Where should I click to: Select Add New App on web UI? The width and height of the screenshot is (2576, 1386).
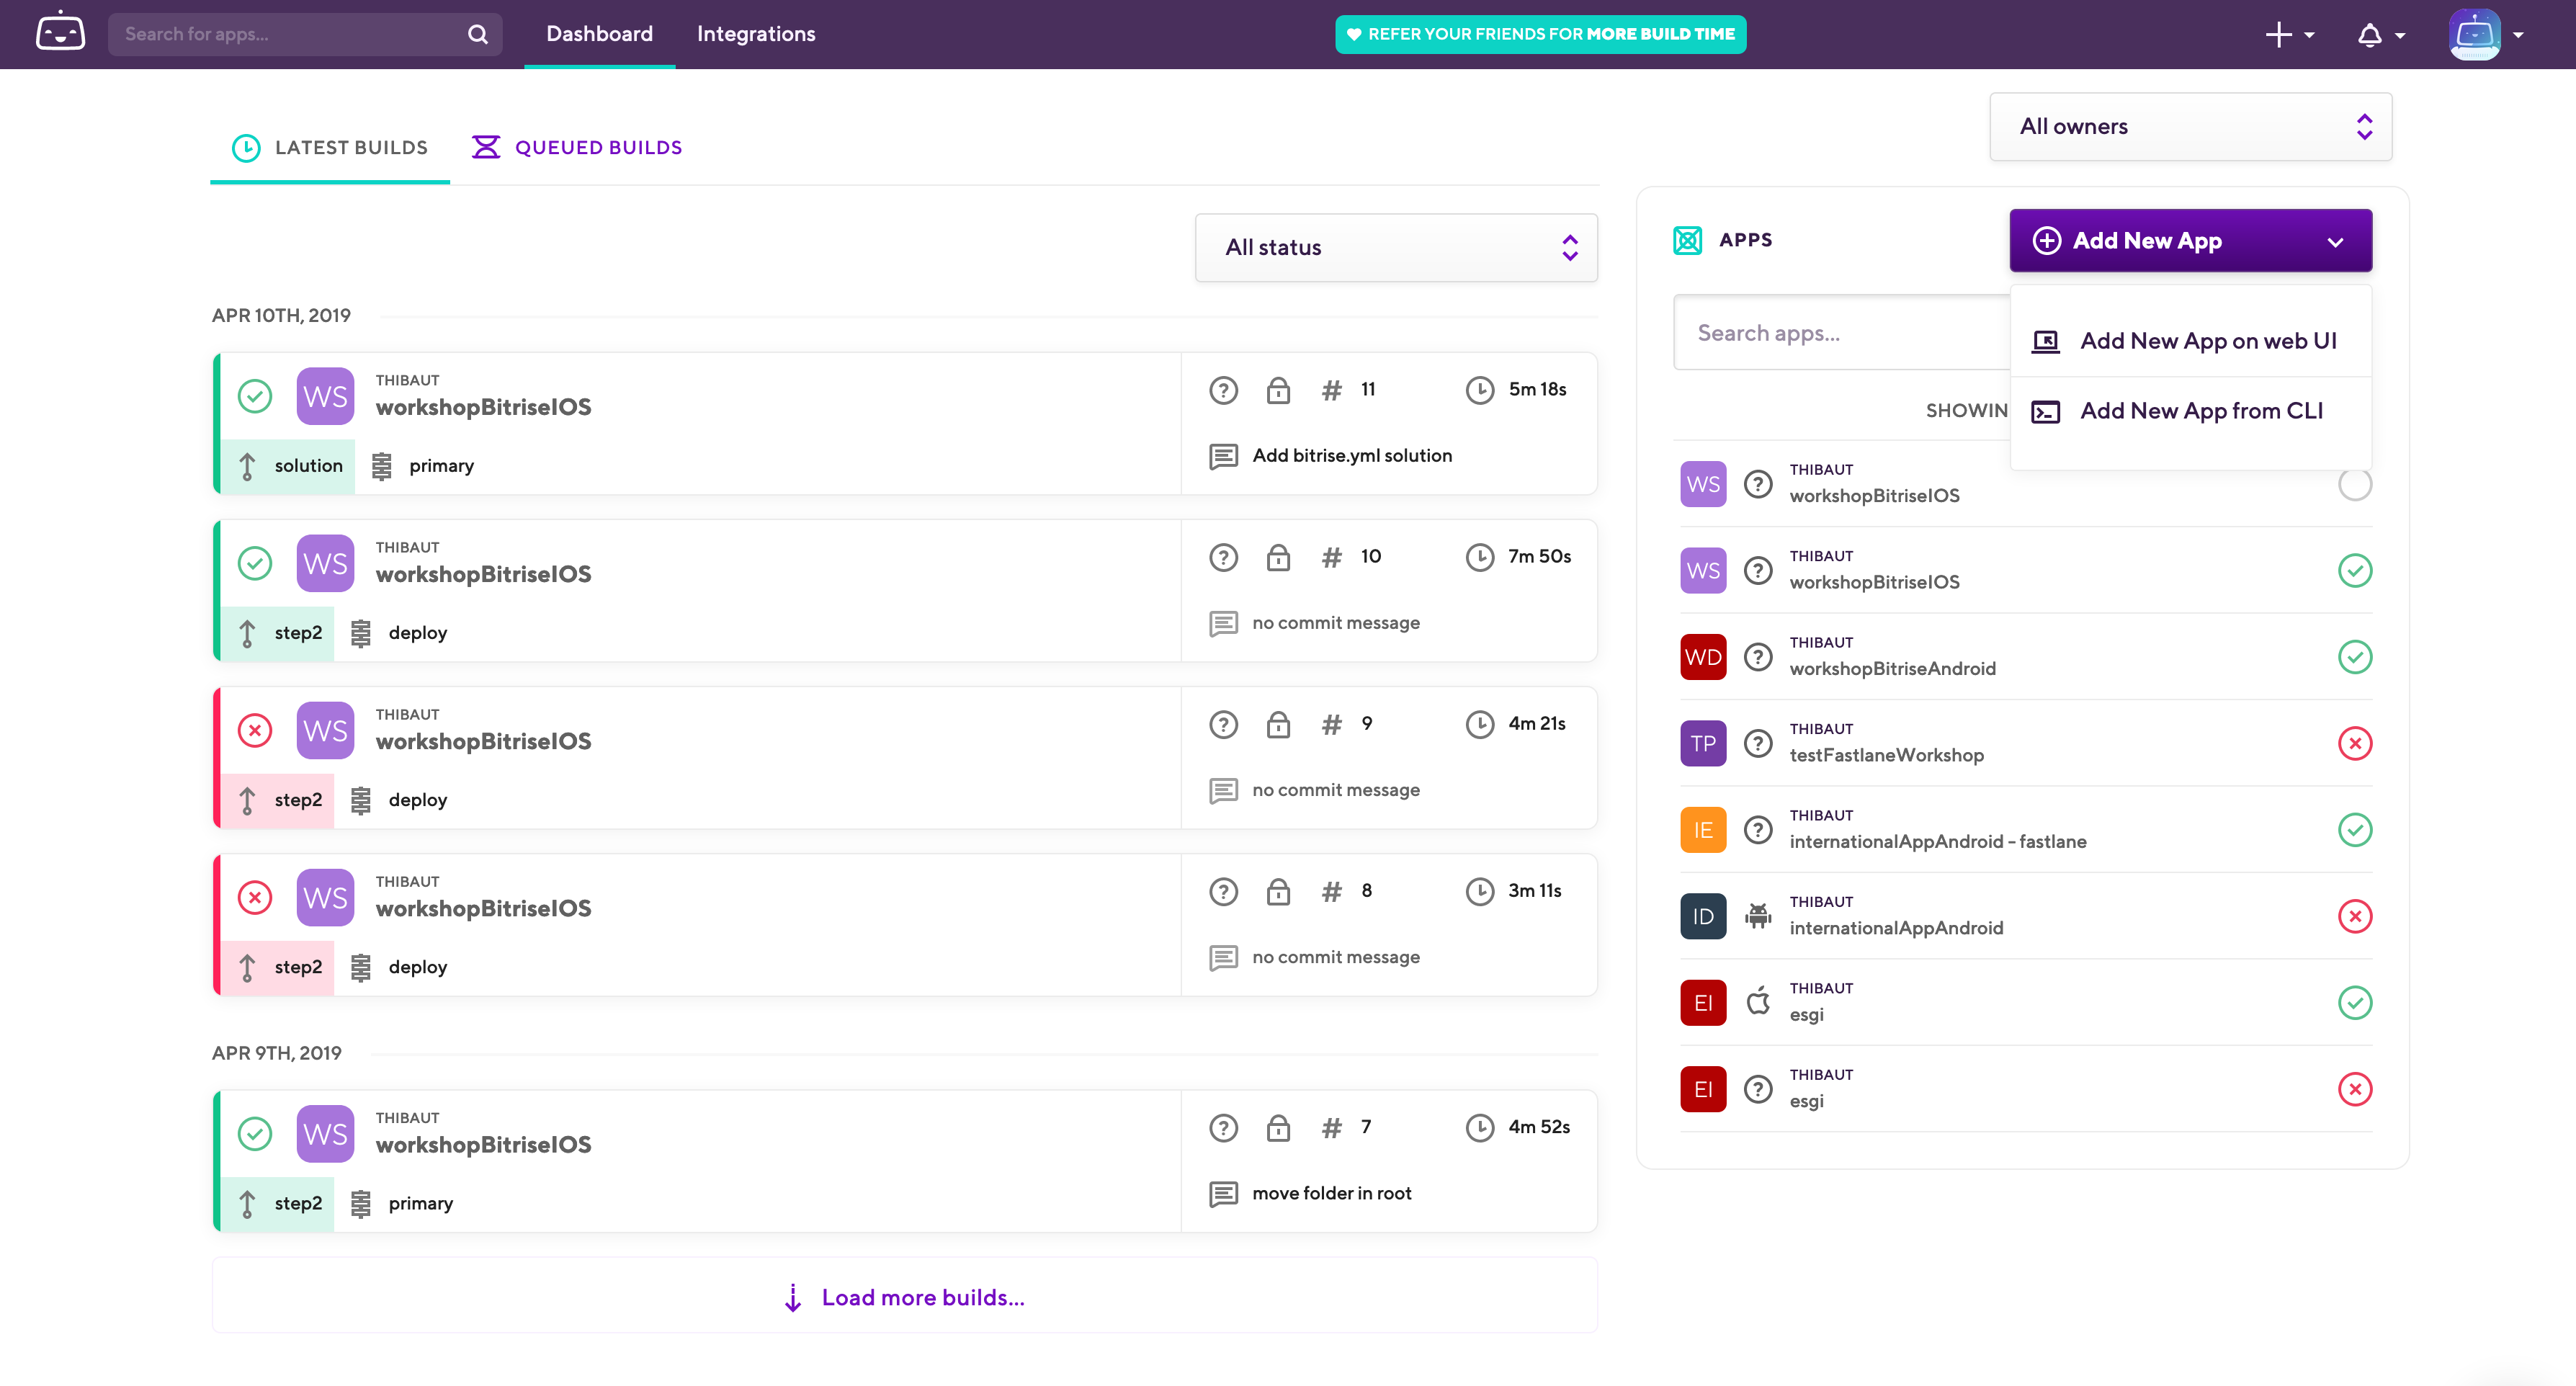click(2190, 341)
